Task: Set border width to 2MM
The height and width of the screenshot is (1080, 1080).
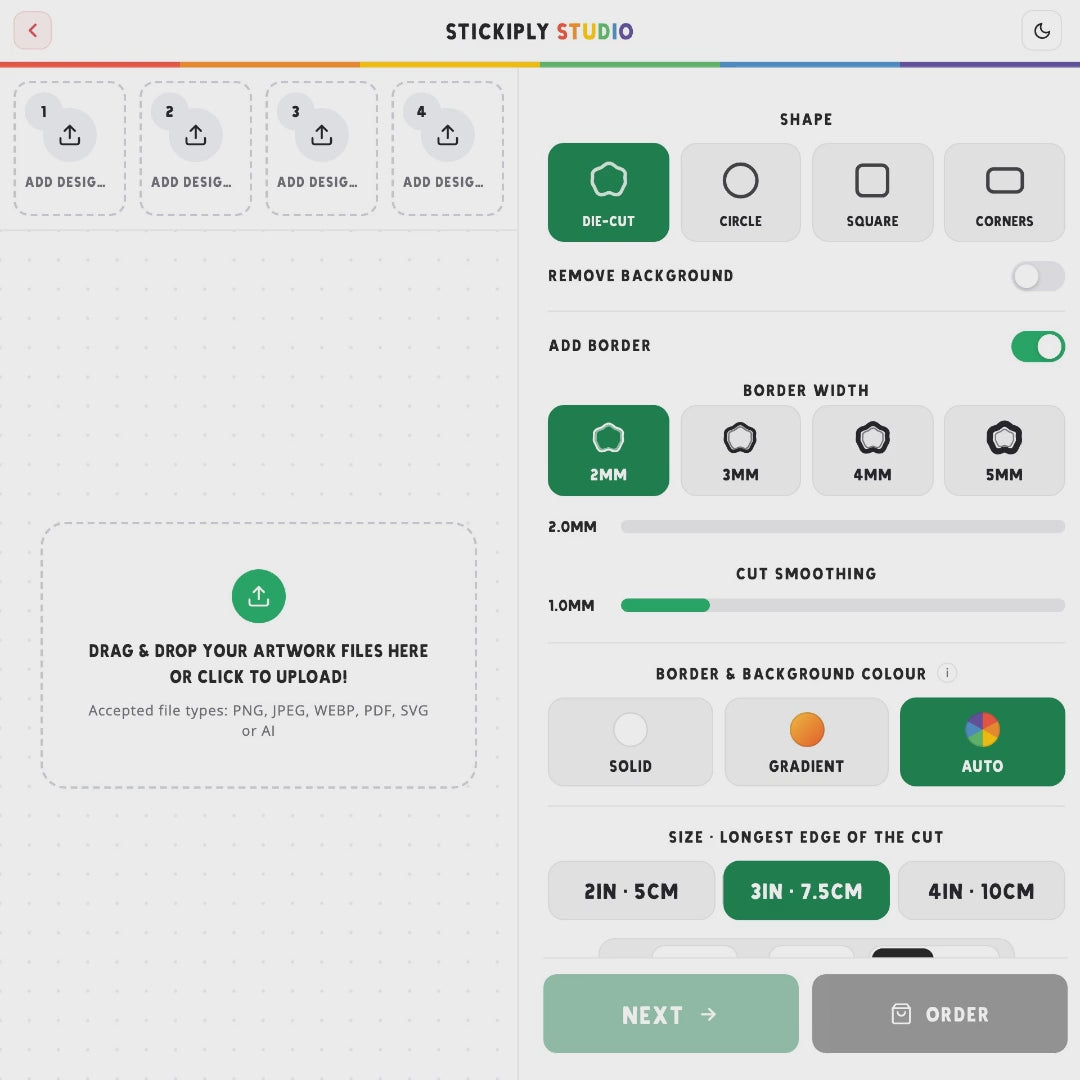Action: pyautogui.click(x=608, y=450)
